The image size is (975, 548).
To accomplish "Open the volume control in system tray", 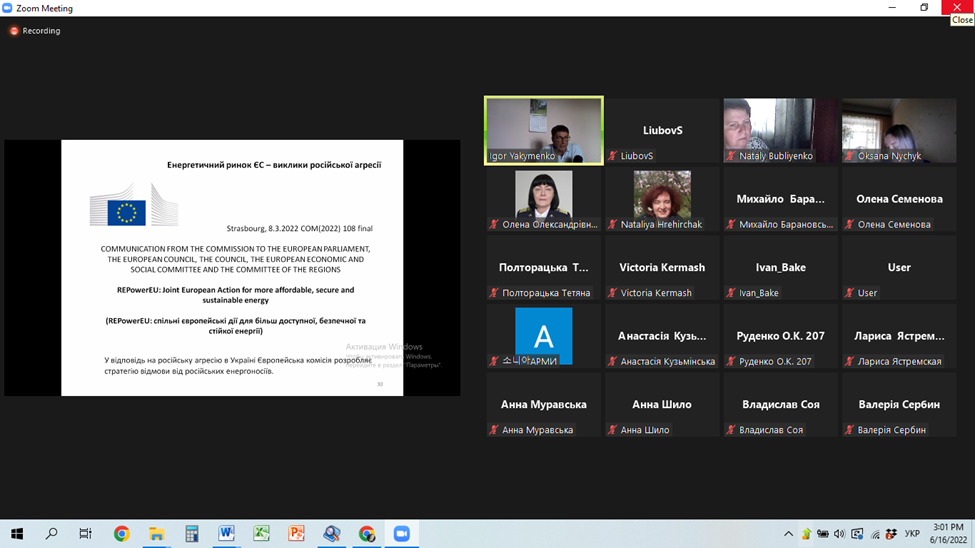I will (839, 534).
